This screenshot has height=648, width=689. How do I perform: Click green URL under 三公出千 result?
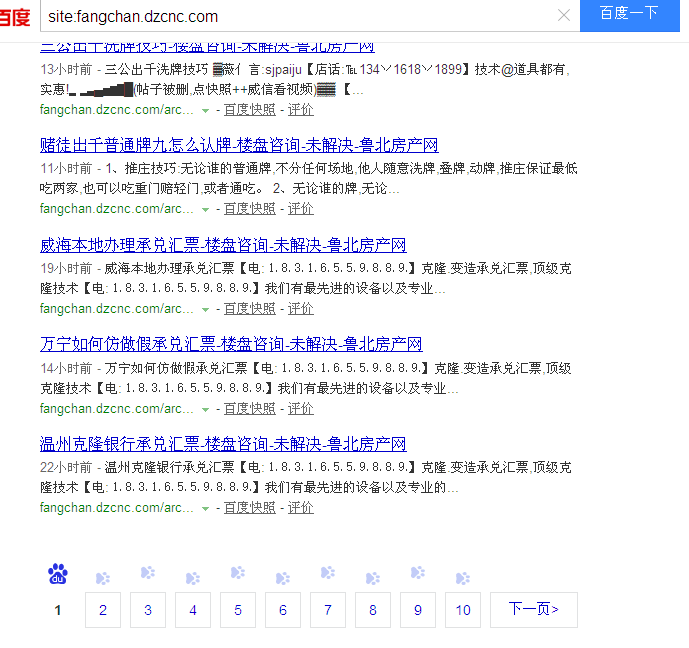click(116, 110)
